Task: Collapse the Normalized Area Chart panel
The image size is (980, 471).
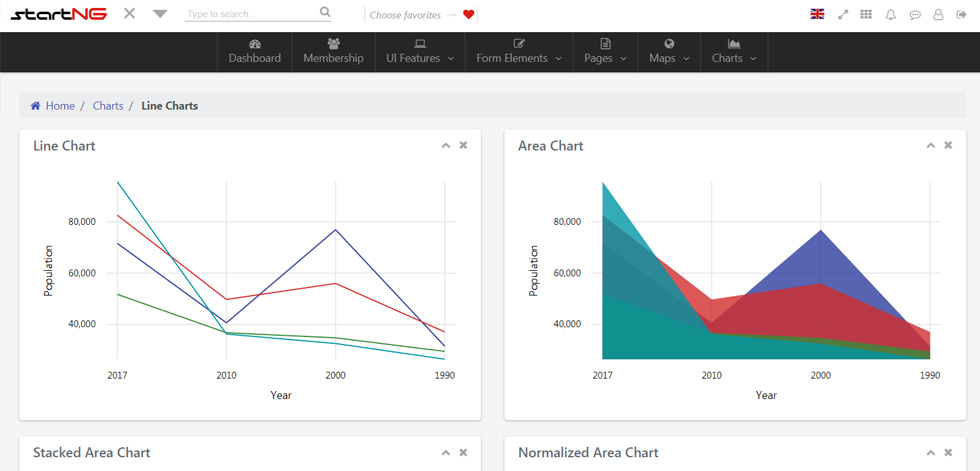Action: [931, 453]
